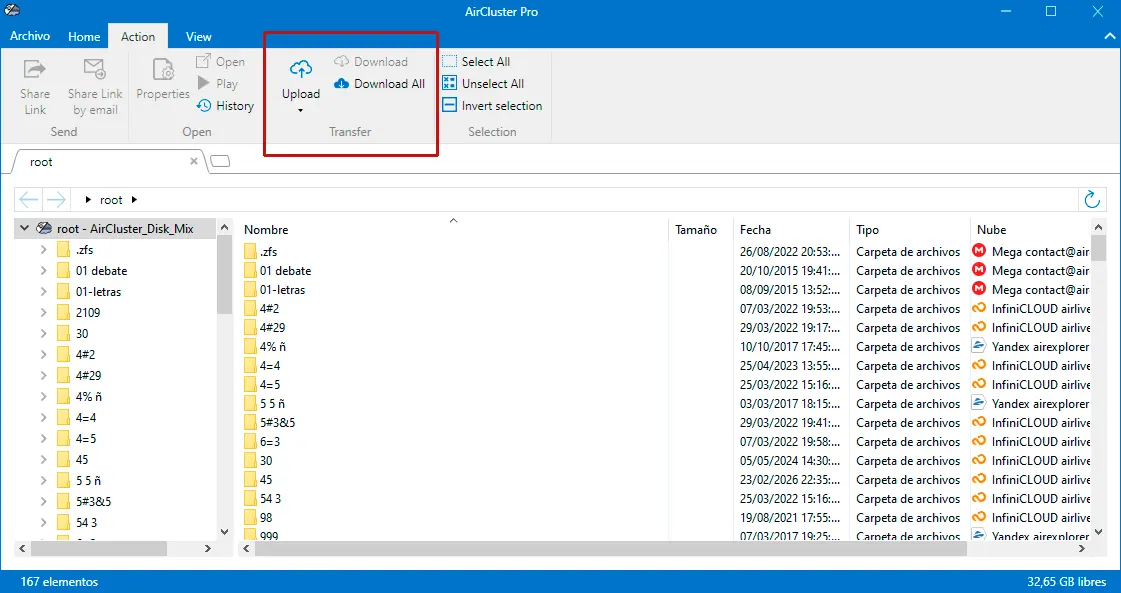This screenshot has height=593, width=1121.
Task: Click the Share Link icon
Action: coord(34,69)
